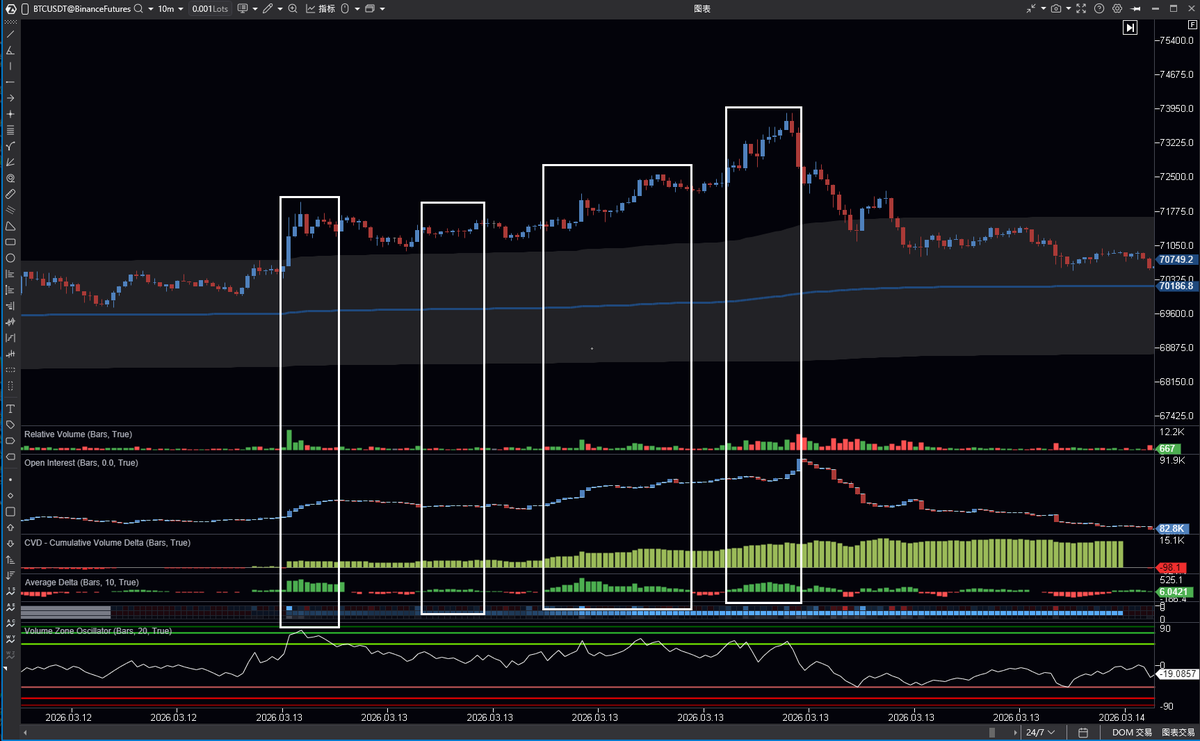Screen dimensions: 1200x741
Task: Click the 667 relative volume value label
Action: [x=1166, y=449]
